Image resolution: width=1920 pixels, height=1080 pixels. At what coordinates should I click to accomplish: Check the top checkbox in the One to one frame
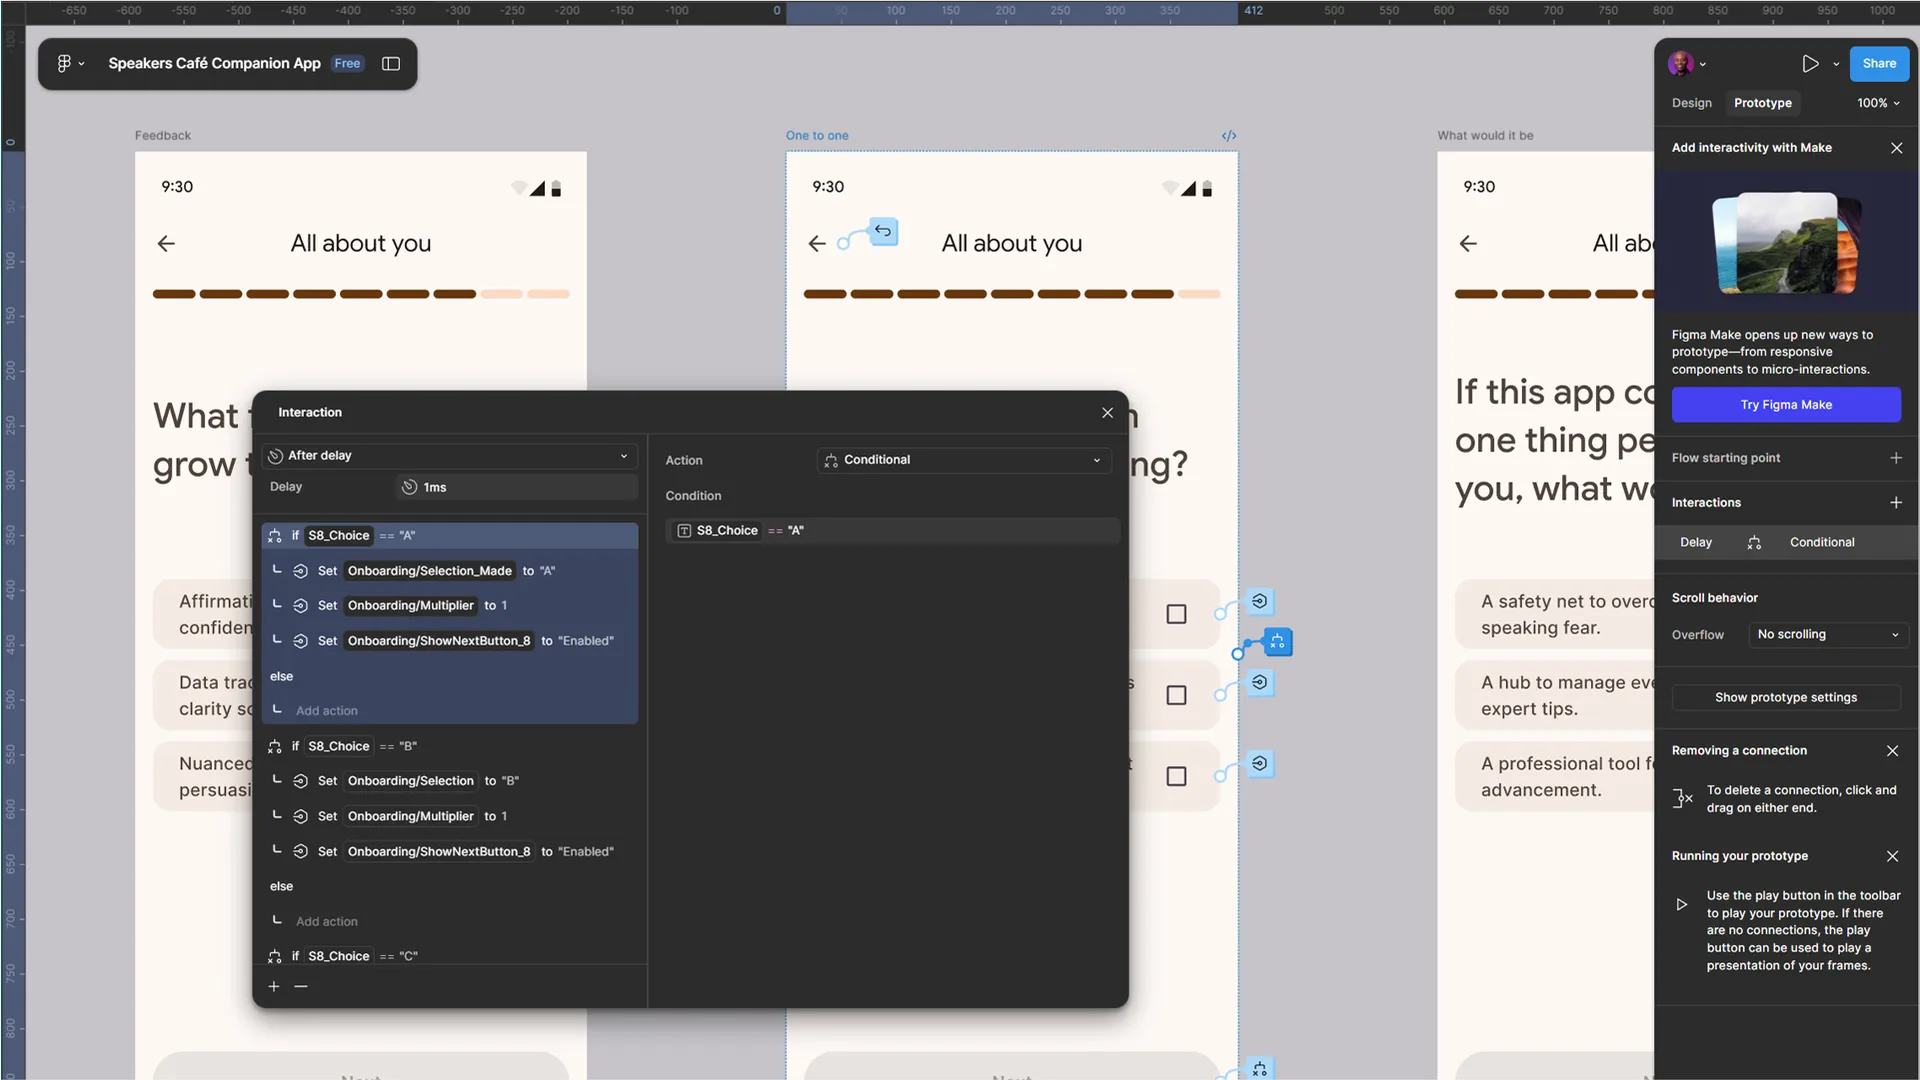tap(1177, 614)
